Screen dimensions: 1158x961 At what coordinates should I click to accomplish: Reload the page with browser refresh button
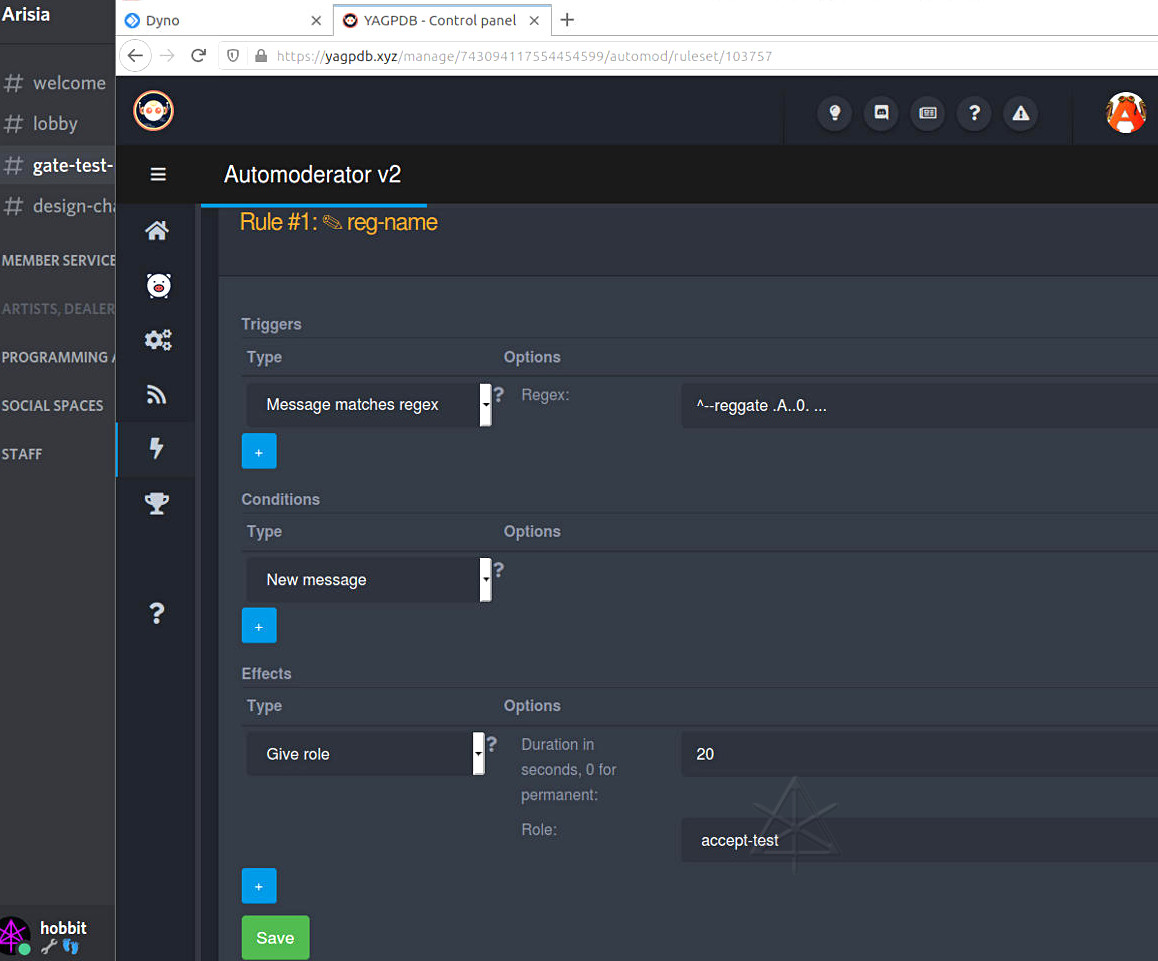[199, 56]
